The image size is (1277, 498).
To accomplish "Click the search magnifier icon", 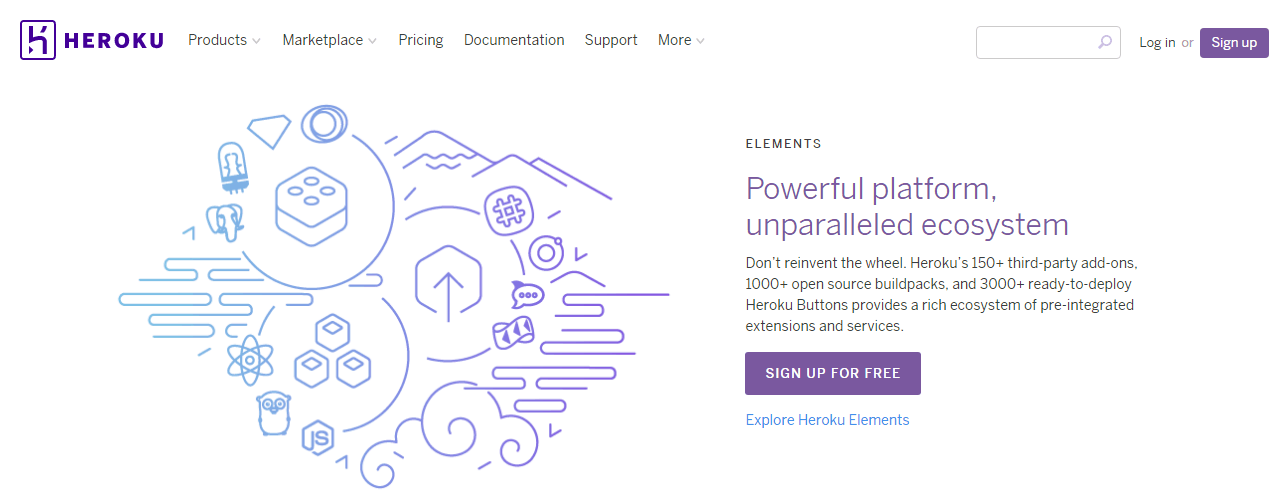I will click(1104, 42).
